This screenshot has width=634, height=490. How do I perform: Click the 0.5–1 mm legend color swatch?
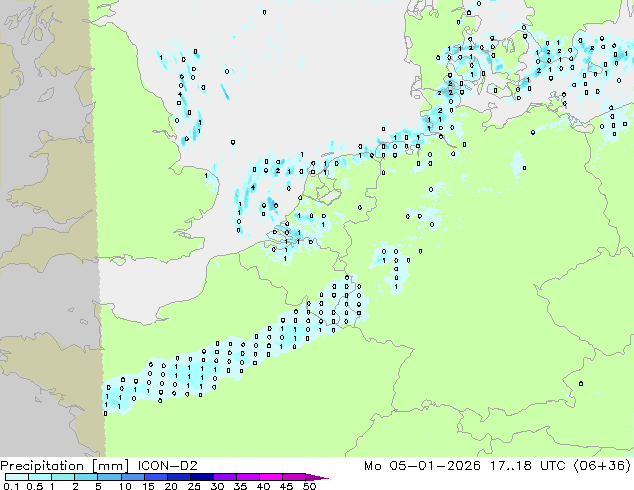[x=40, y=477]
